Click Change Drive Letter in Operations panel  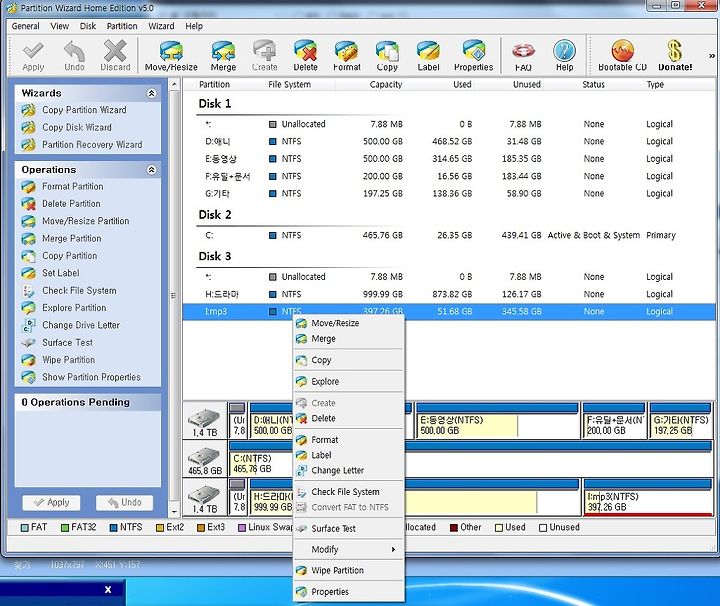(81, 325)
